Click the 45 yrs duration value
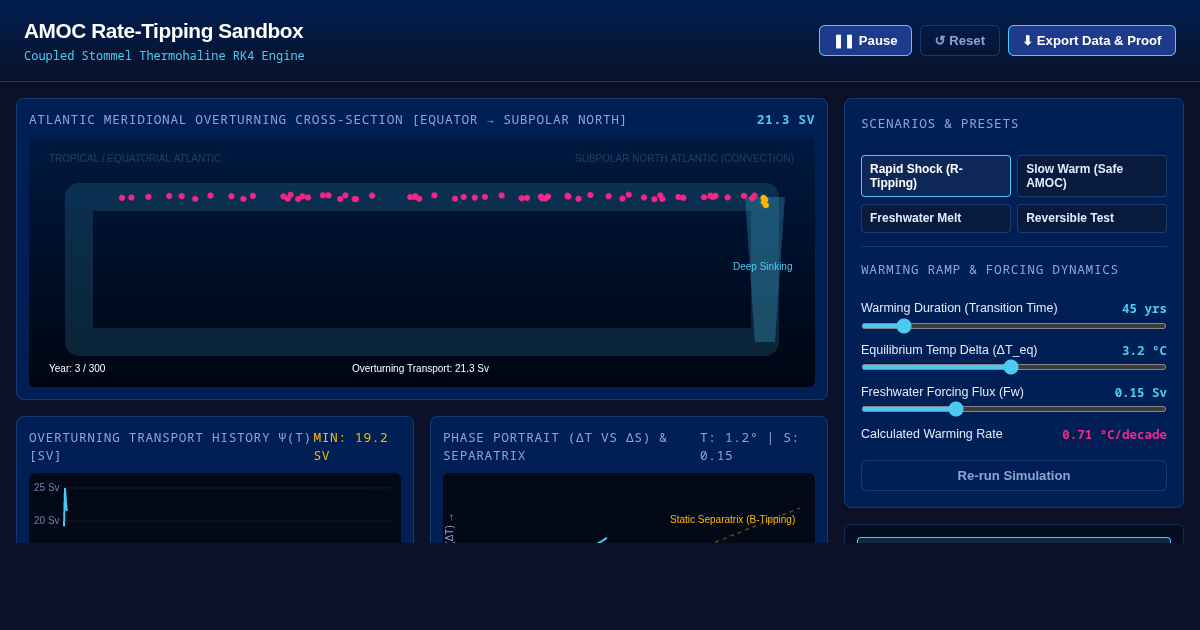This screenshot has width=1200, height=630. pyautogui.click(x=1144, y=309)
